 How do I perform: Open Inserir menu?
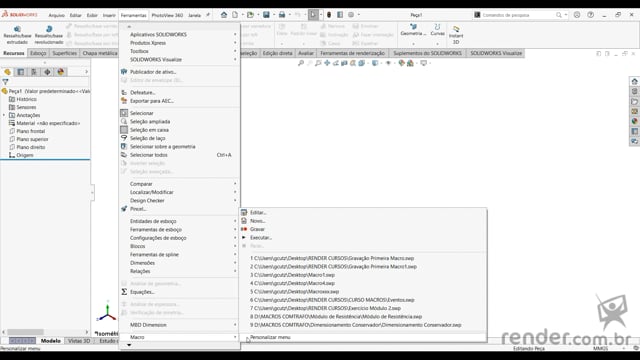(x=109, y=15)
